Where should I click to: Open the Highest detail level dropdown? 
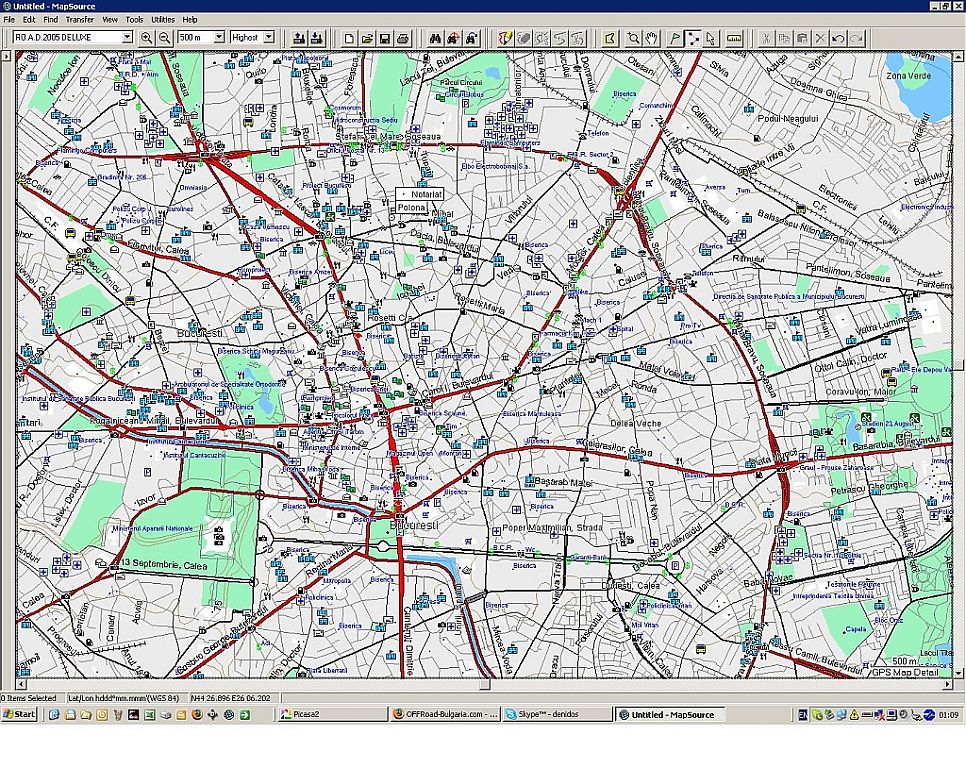click(x=269, y=38)
